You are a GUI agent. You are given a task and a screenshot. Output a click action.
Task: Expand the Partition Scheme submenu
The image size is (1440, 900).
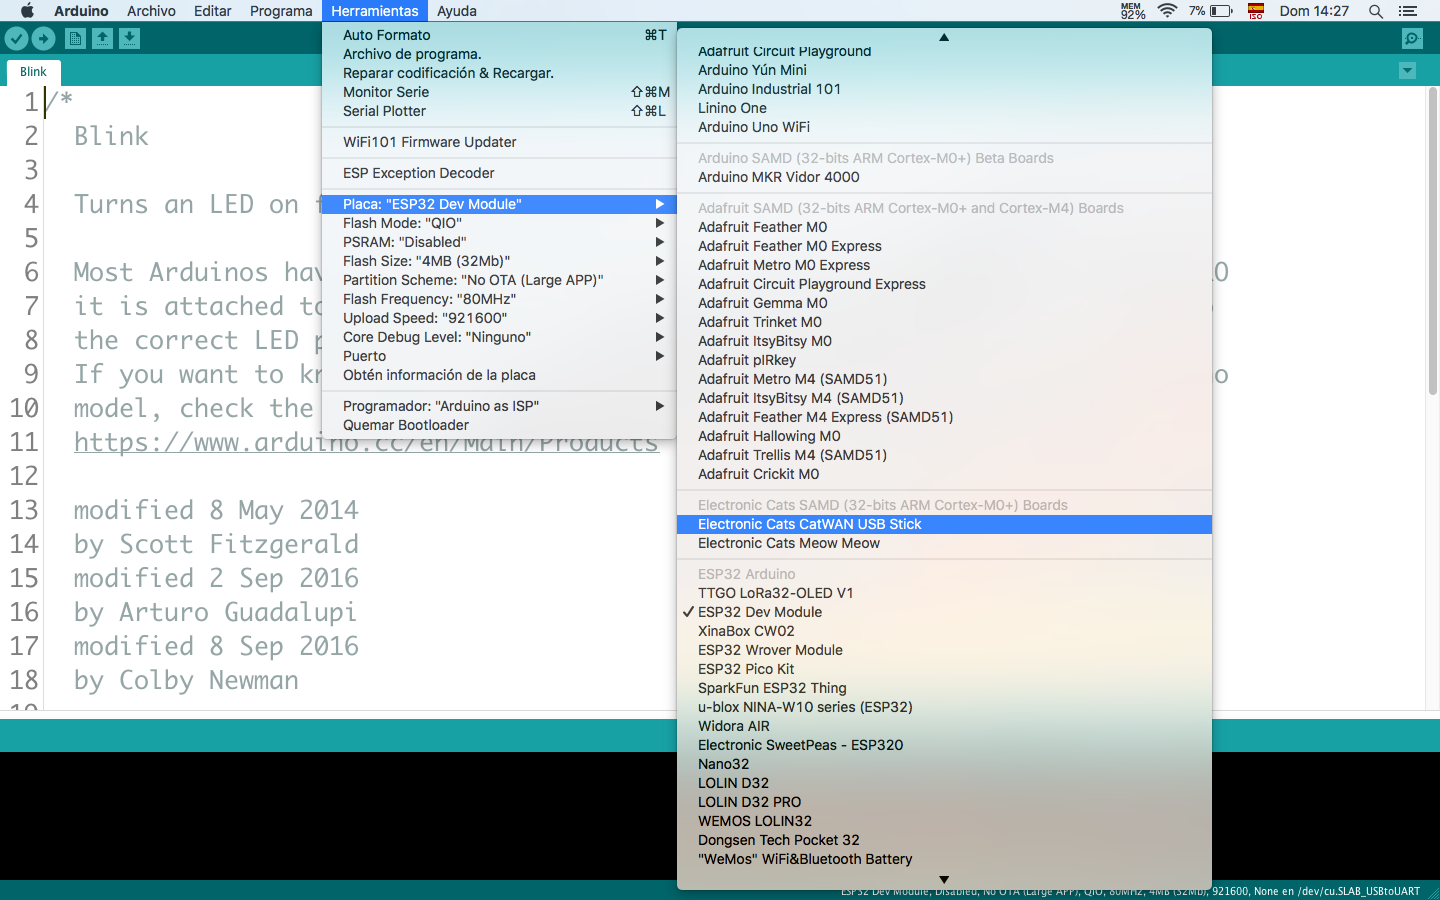tap(499, 280)
